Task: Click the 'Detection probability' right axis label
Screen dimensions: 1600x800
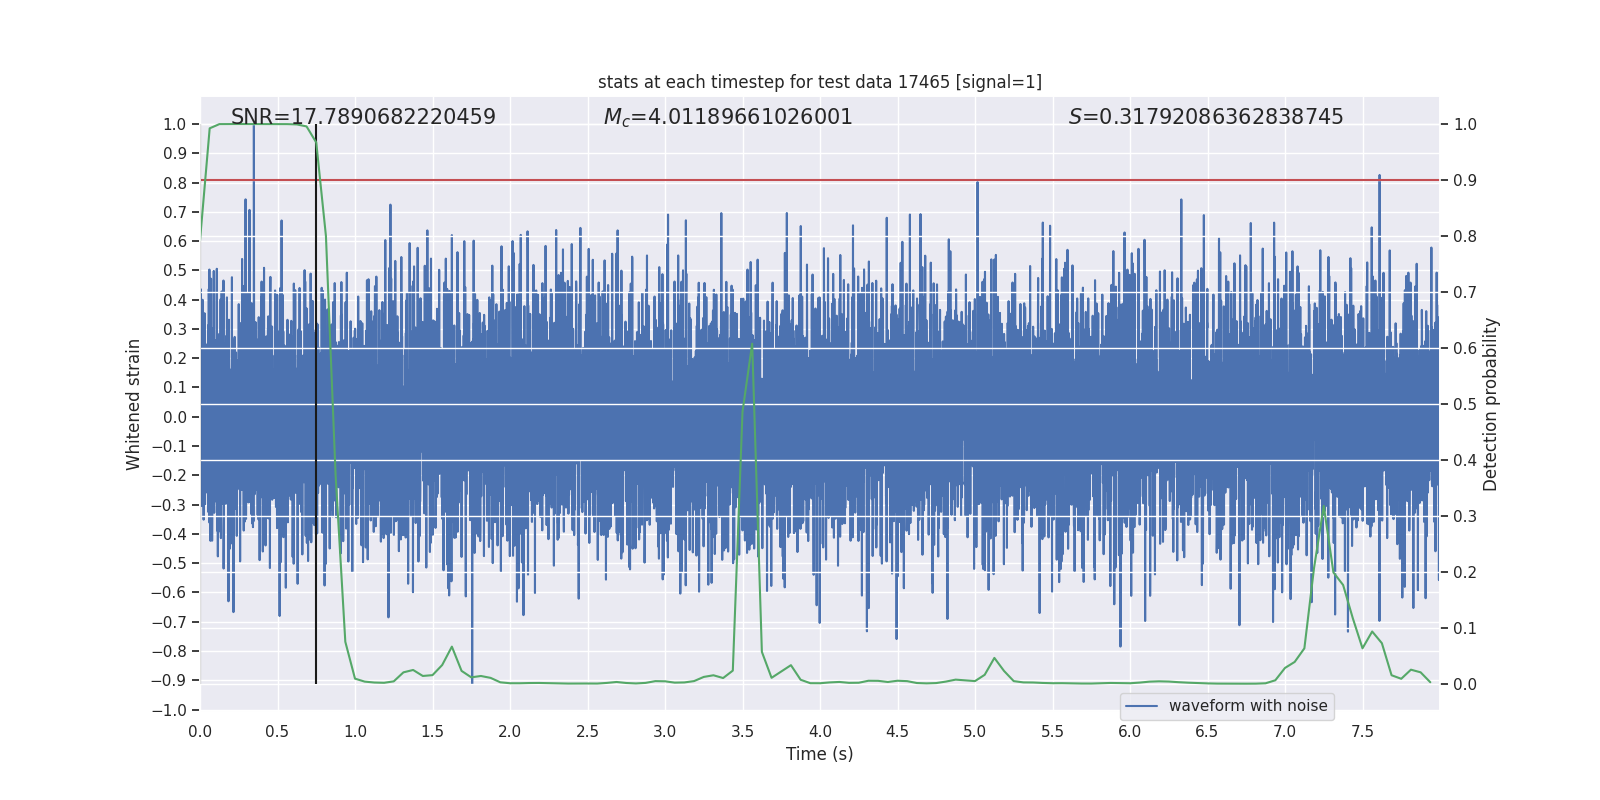Action: tap(1490, 404)
